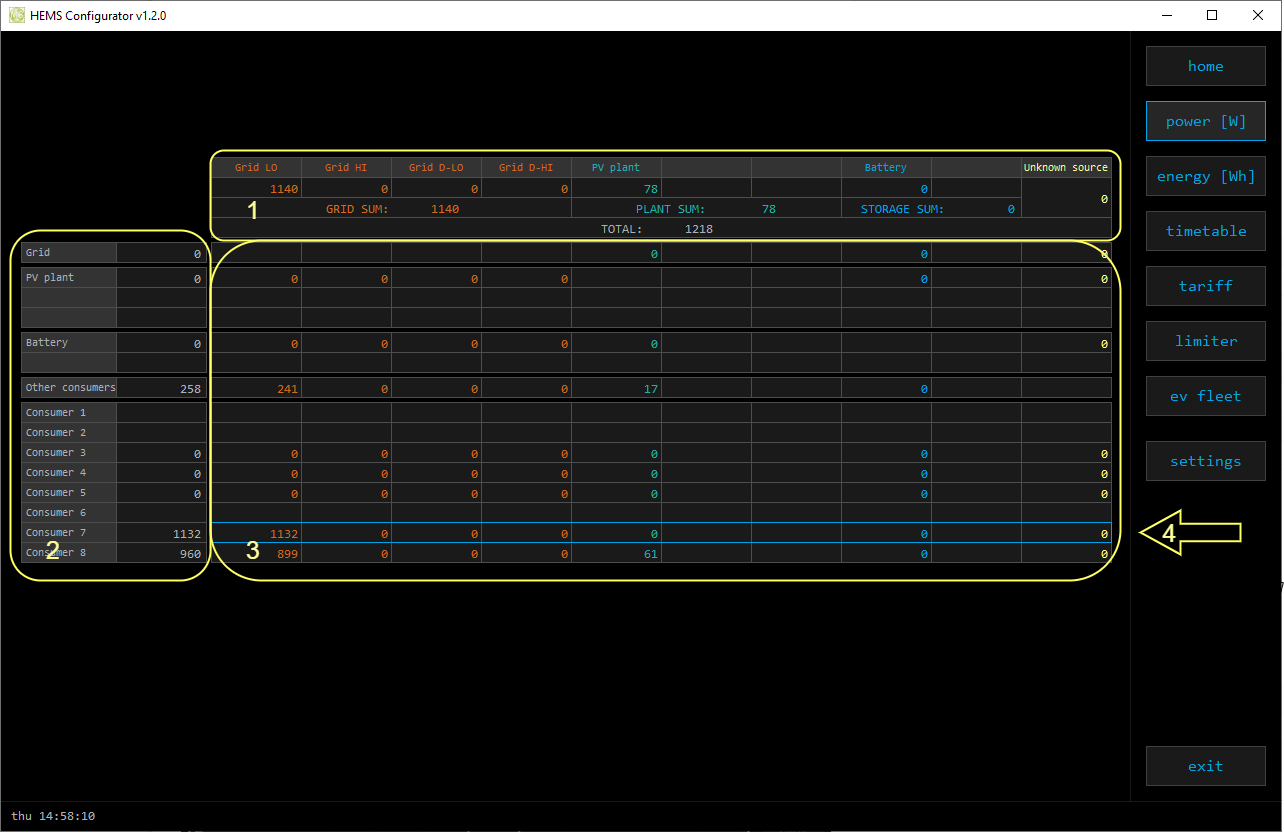1284x833 pixels.
Task: Click the Battery column header
Action: pyautogui.click(x=885, y=168)
